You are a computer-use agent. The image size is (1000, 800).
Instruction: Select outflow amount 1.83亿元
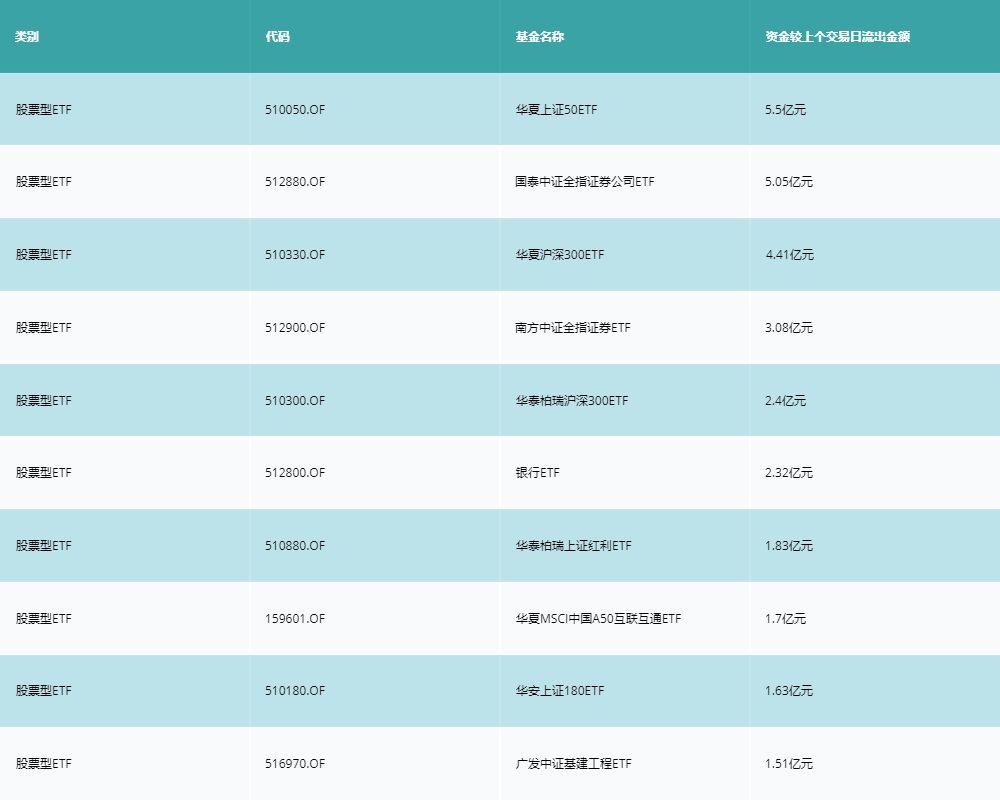[x=789, y=545]
